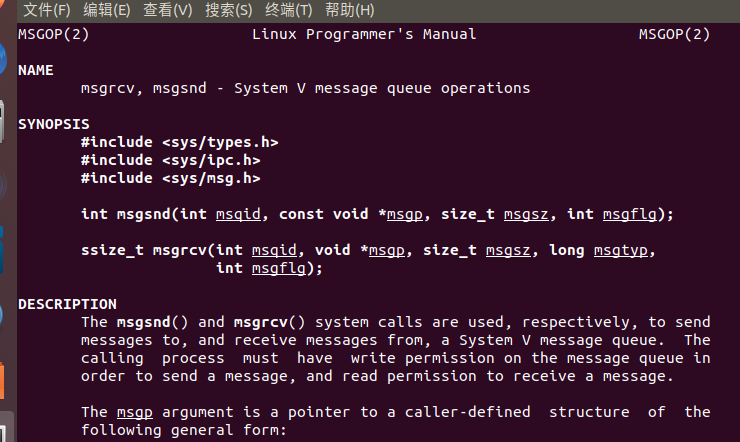
Task: Open the 帮助(H) menu
Action: pyautogui.click(x=350, y=10)
